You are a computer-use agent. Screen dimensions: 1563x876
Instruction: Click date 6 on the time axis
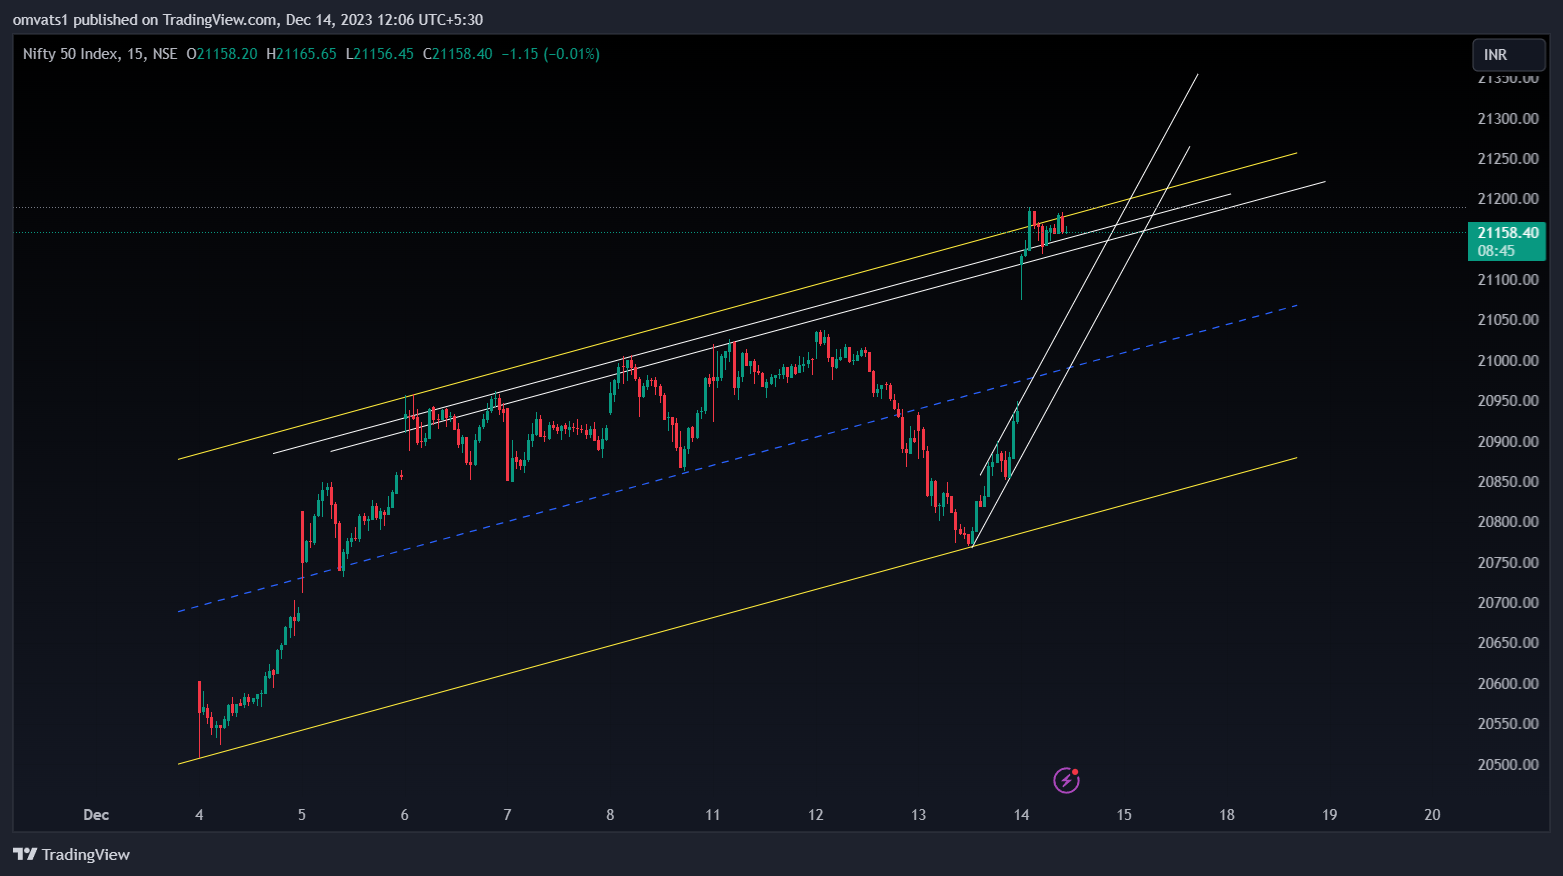(405, 814)
